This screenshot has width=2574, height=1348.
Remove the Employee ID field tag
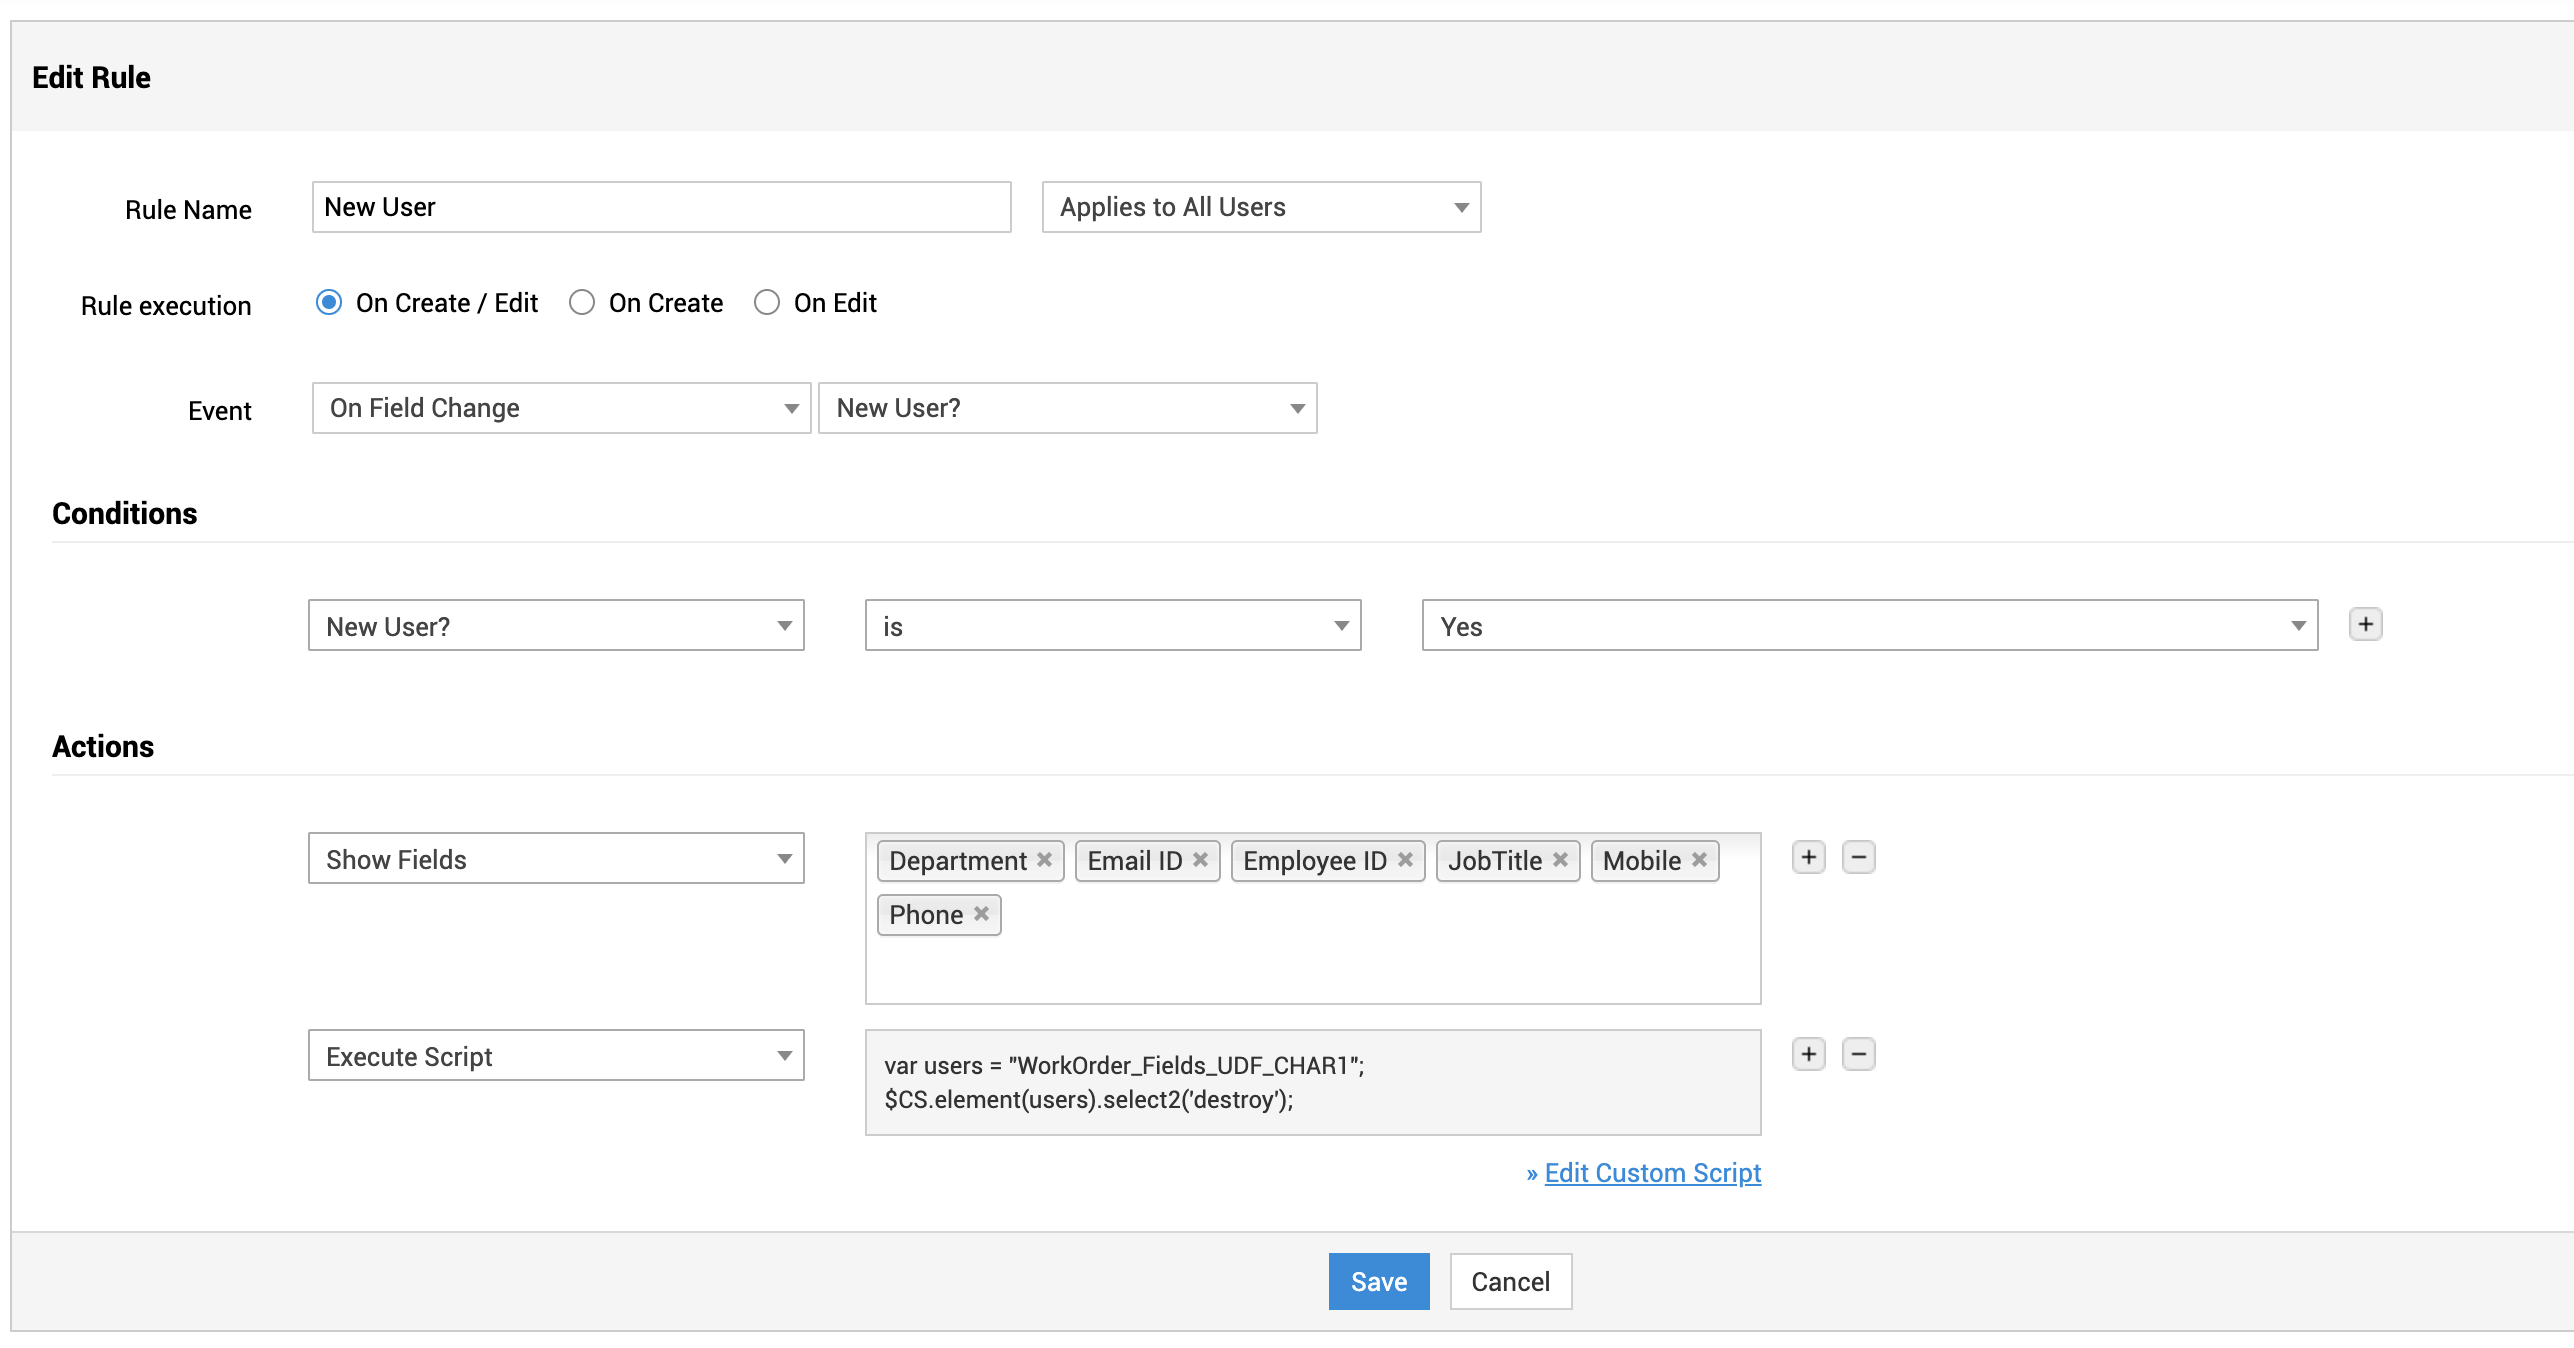[1405, 860]
